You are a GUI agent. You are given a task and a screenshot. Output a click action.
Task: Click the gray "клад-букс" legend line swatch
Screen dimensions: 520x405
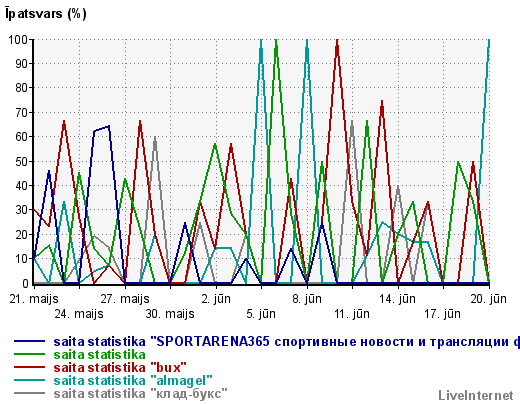coord(29,393)
